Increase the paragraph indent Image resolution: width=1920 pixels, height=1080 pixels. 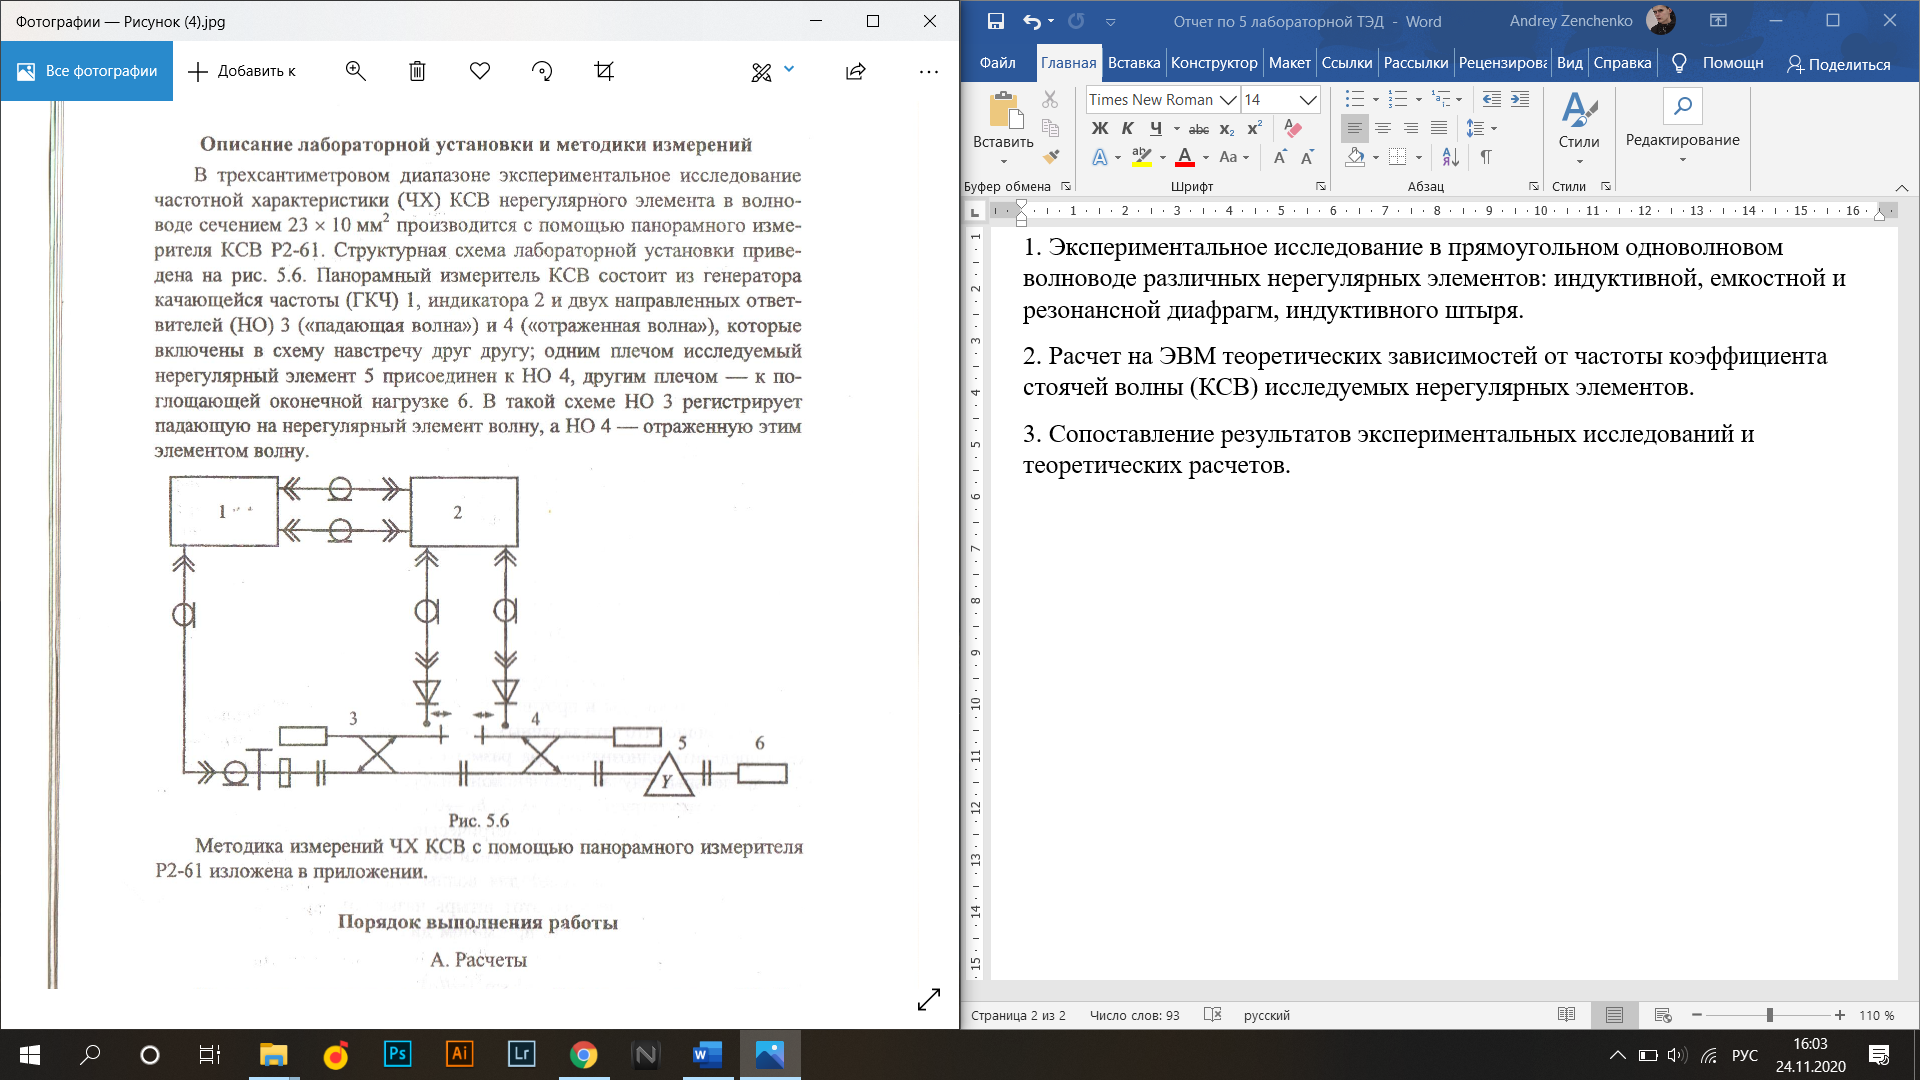click(1520, 99)
